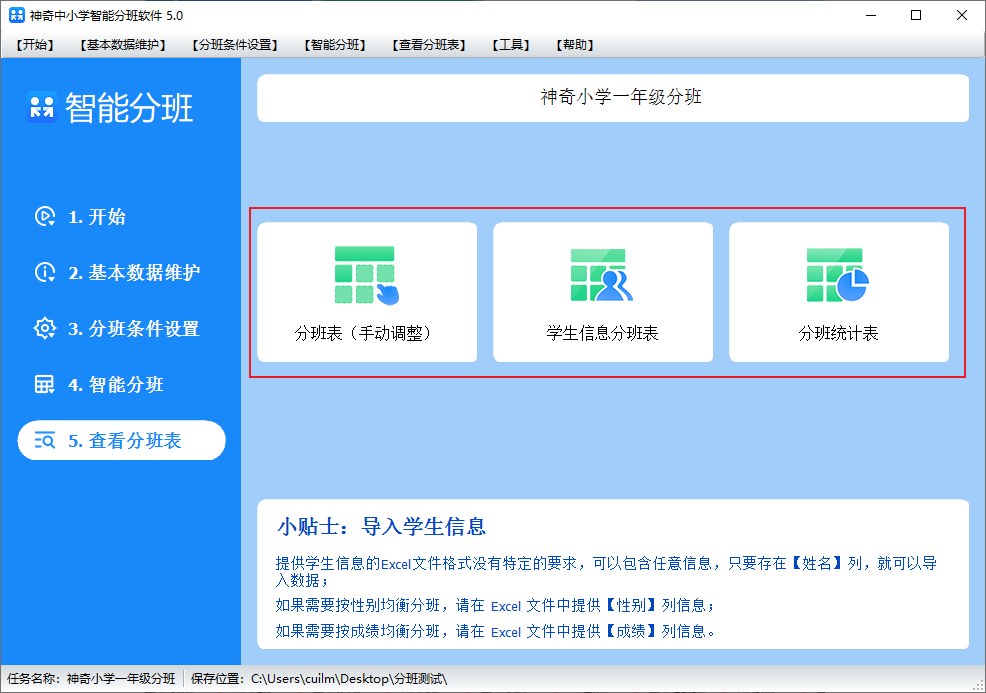
Task: Open the 【开始】 menu
Action: coord(35,45)
